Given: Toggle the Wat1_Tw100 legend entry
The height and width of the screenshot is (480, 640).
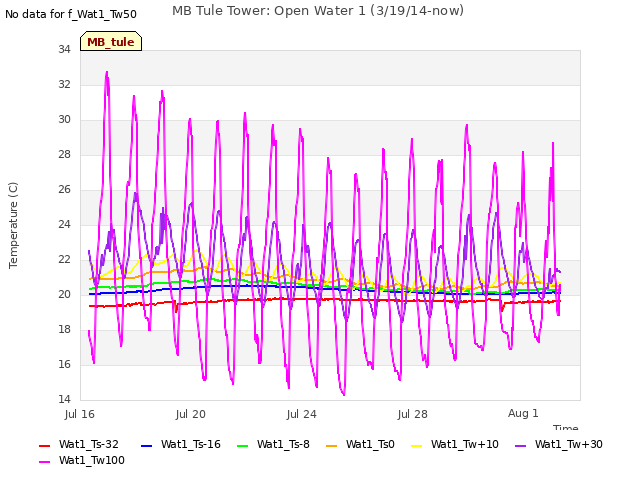Looking at the screenshot, I should point(82,460).
